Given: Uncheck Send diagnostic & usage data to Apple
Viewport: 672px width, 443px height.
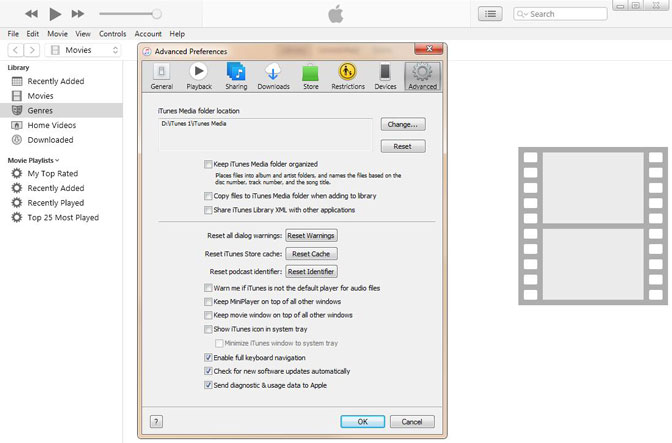Looking at the screenshot, I should 208,385.
